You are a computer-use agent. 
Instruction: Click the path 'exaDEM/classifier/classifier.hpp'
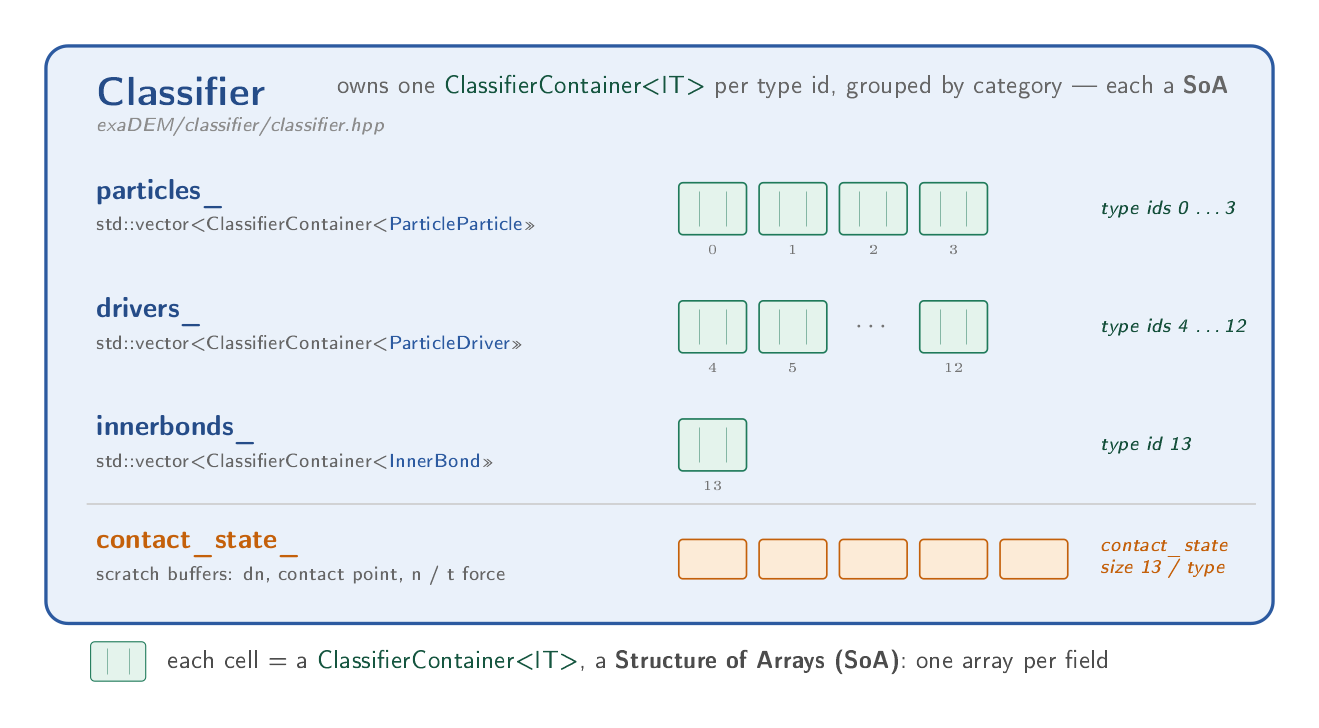[241, 126]
